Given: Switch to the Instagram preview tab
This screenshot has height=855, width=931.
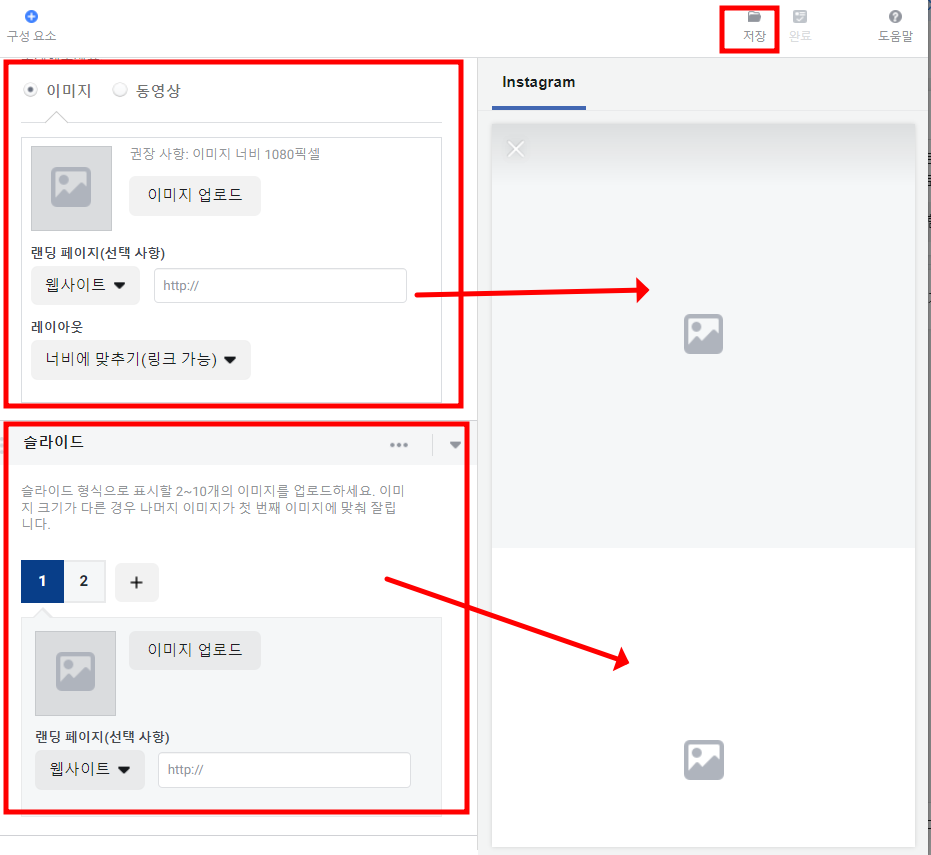Looking at the screenshot, I should (x=539, y=83).
